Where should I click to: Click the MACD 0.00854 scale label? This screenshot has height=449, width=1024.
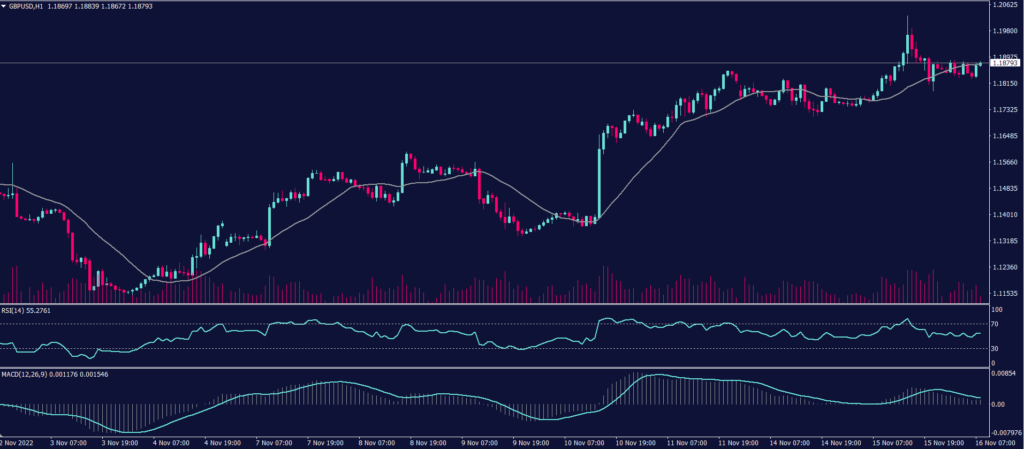pos(1001,373)
